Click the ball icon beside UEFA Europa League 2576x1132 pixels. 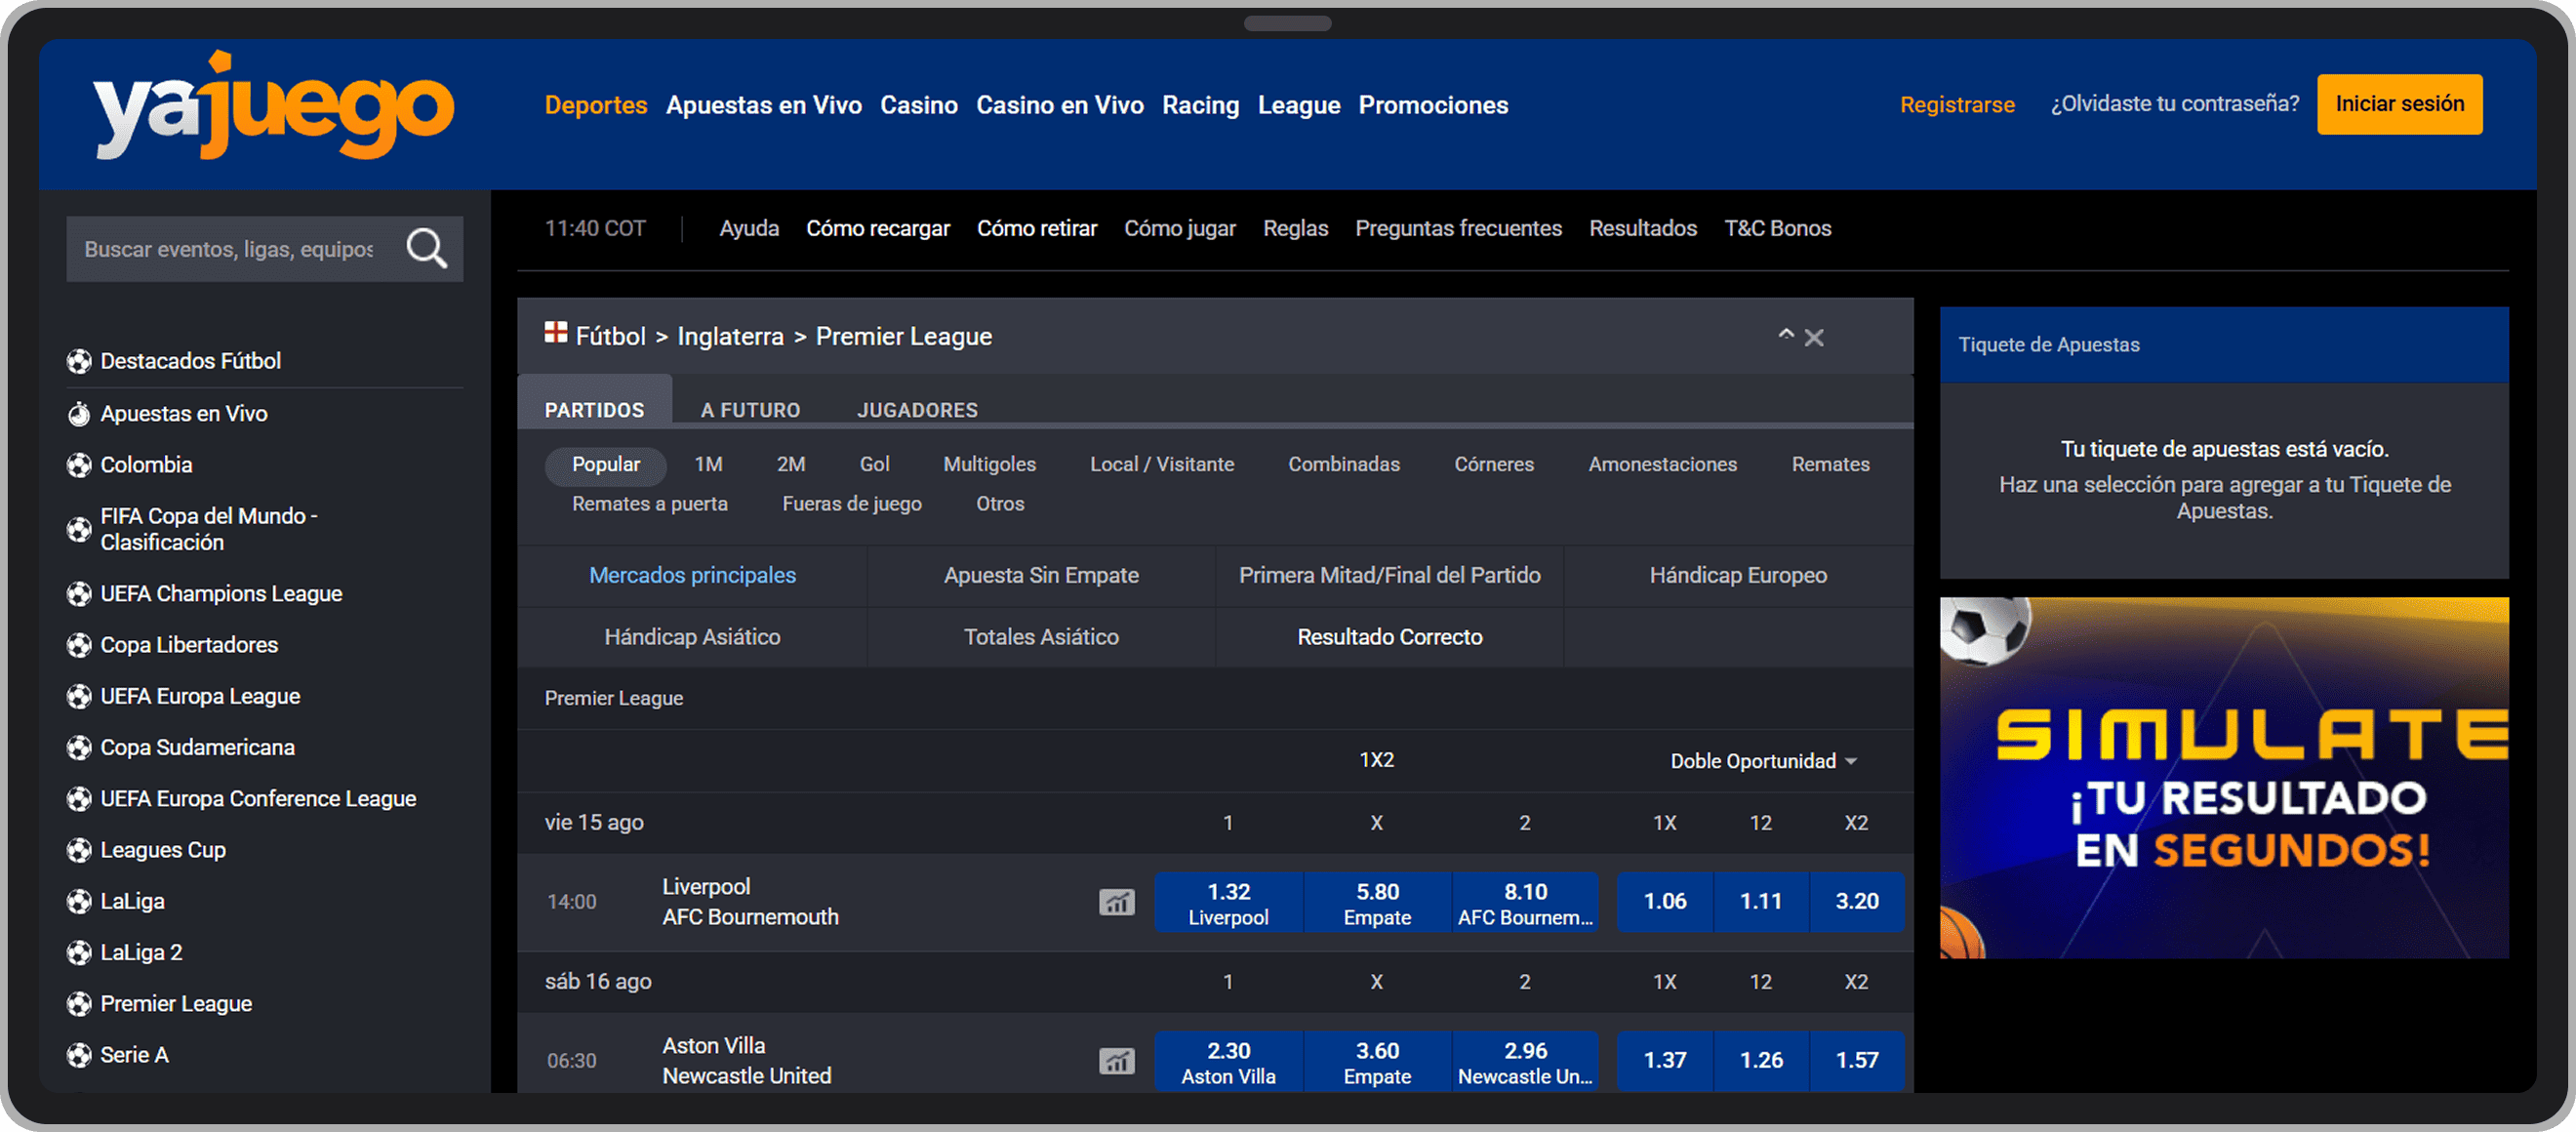pos(79,696)
